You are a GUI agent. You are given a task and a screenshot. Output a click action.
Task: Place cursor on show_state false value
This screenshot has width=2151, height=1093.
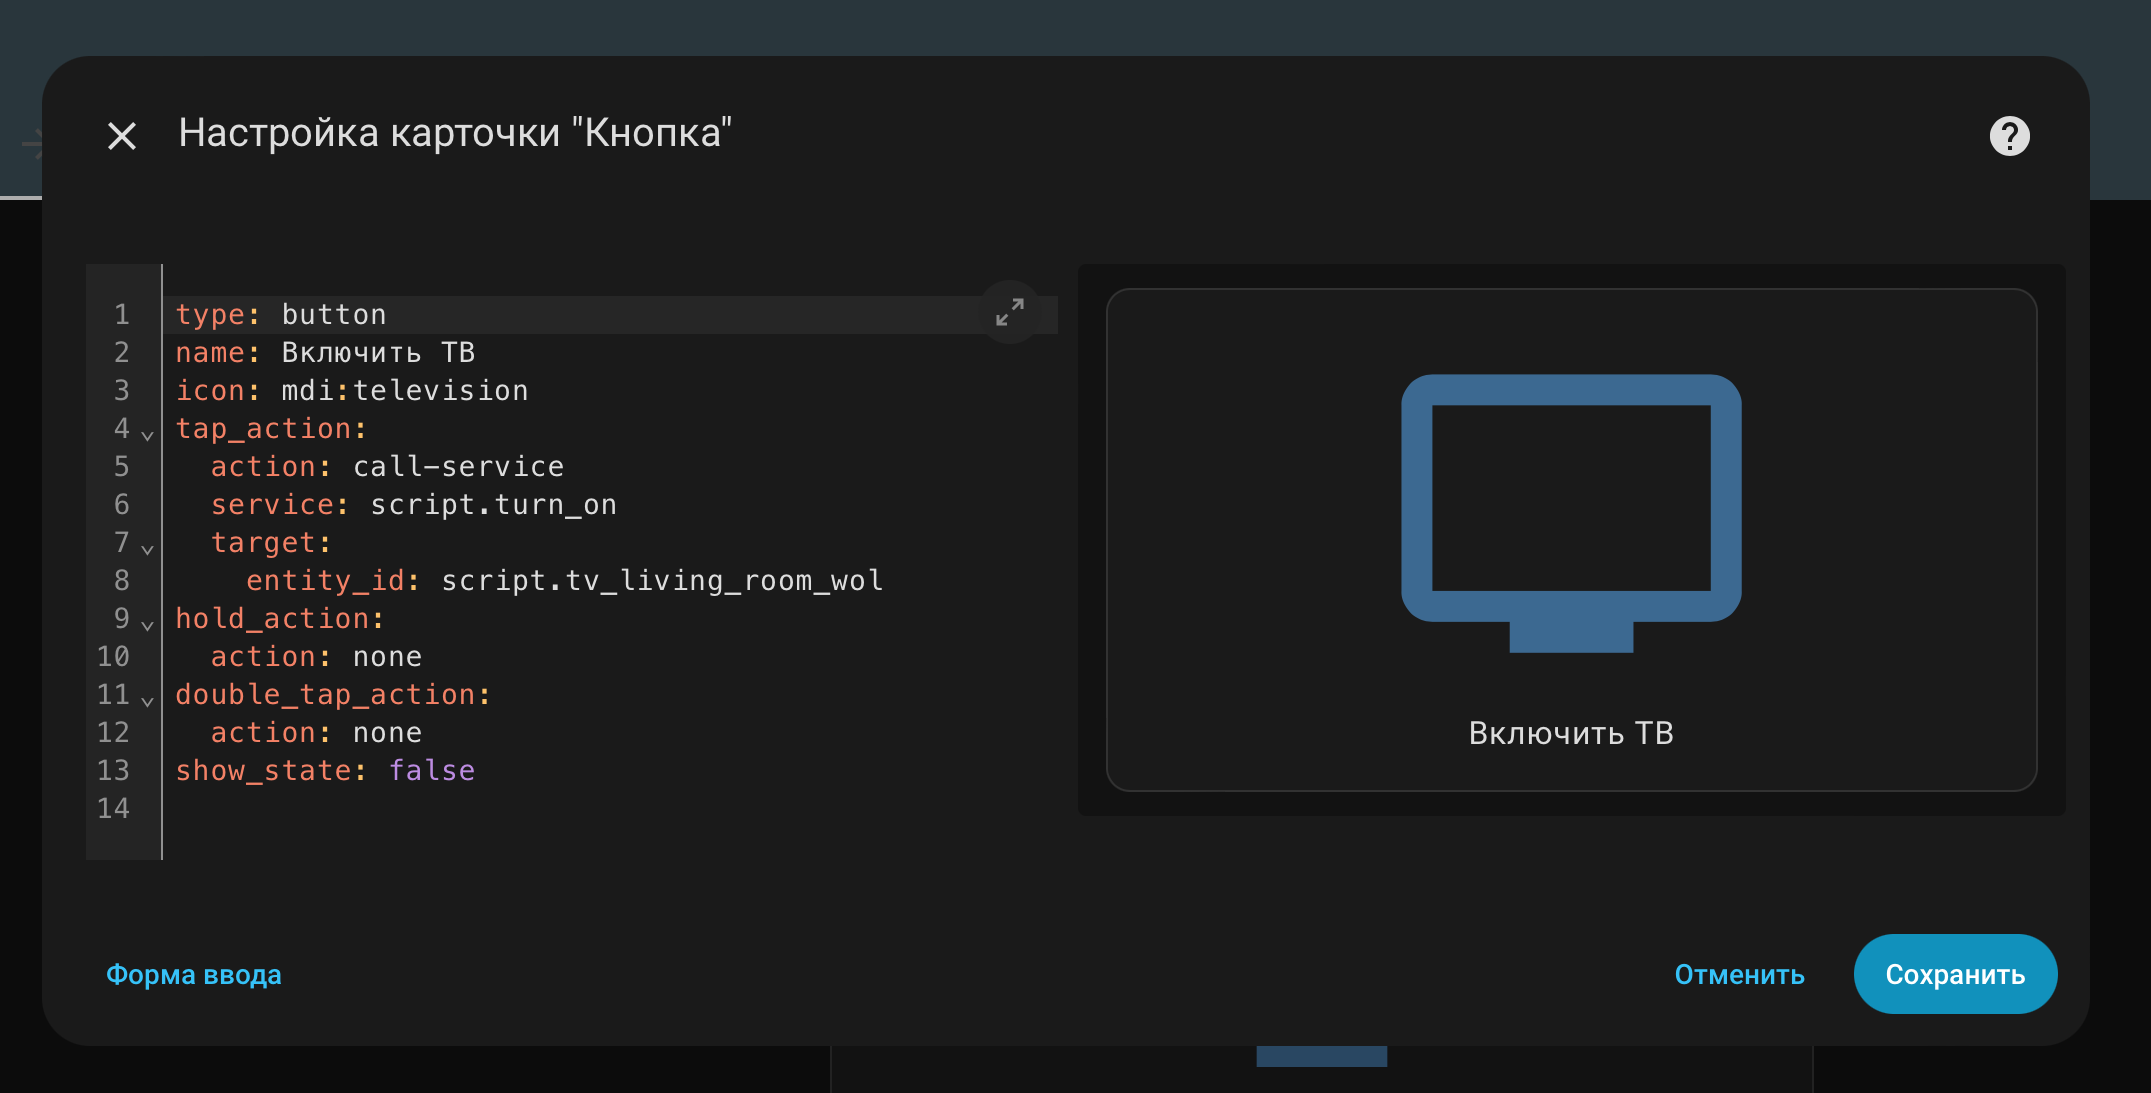(431, 770)
